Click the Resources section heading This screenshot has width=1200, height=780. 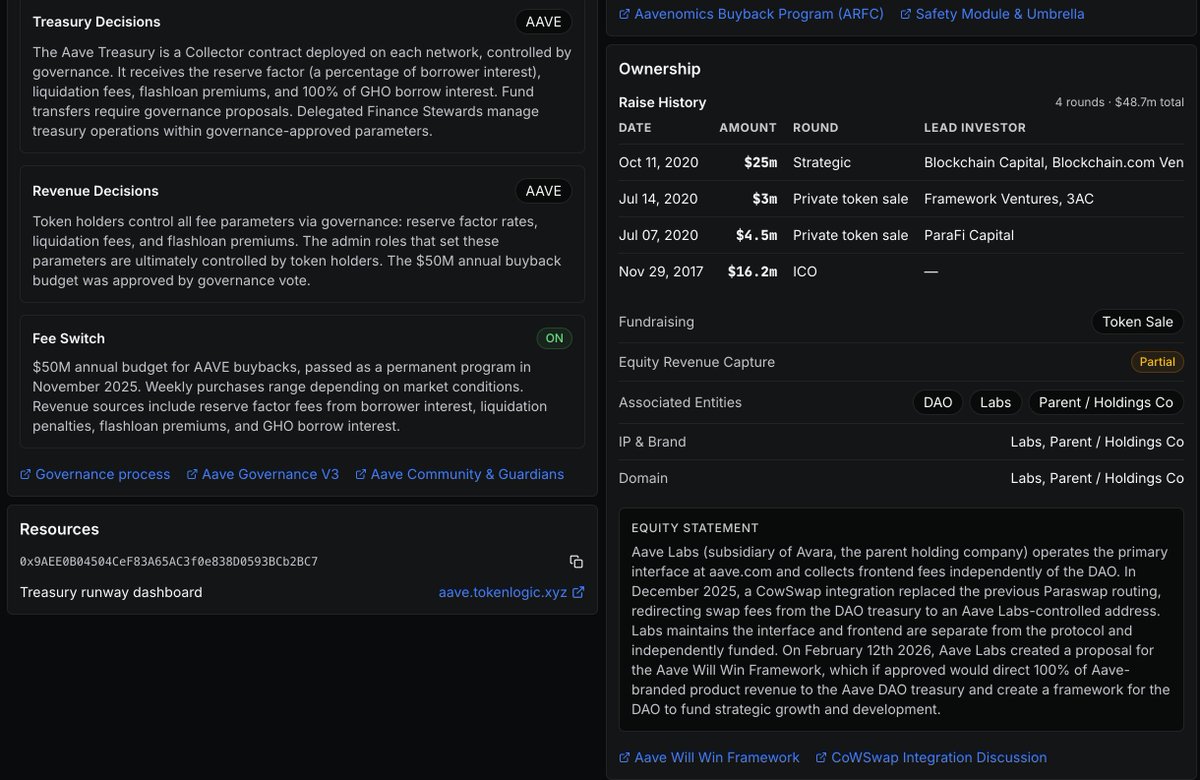[59, 529]
